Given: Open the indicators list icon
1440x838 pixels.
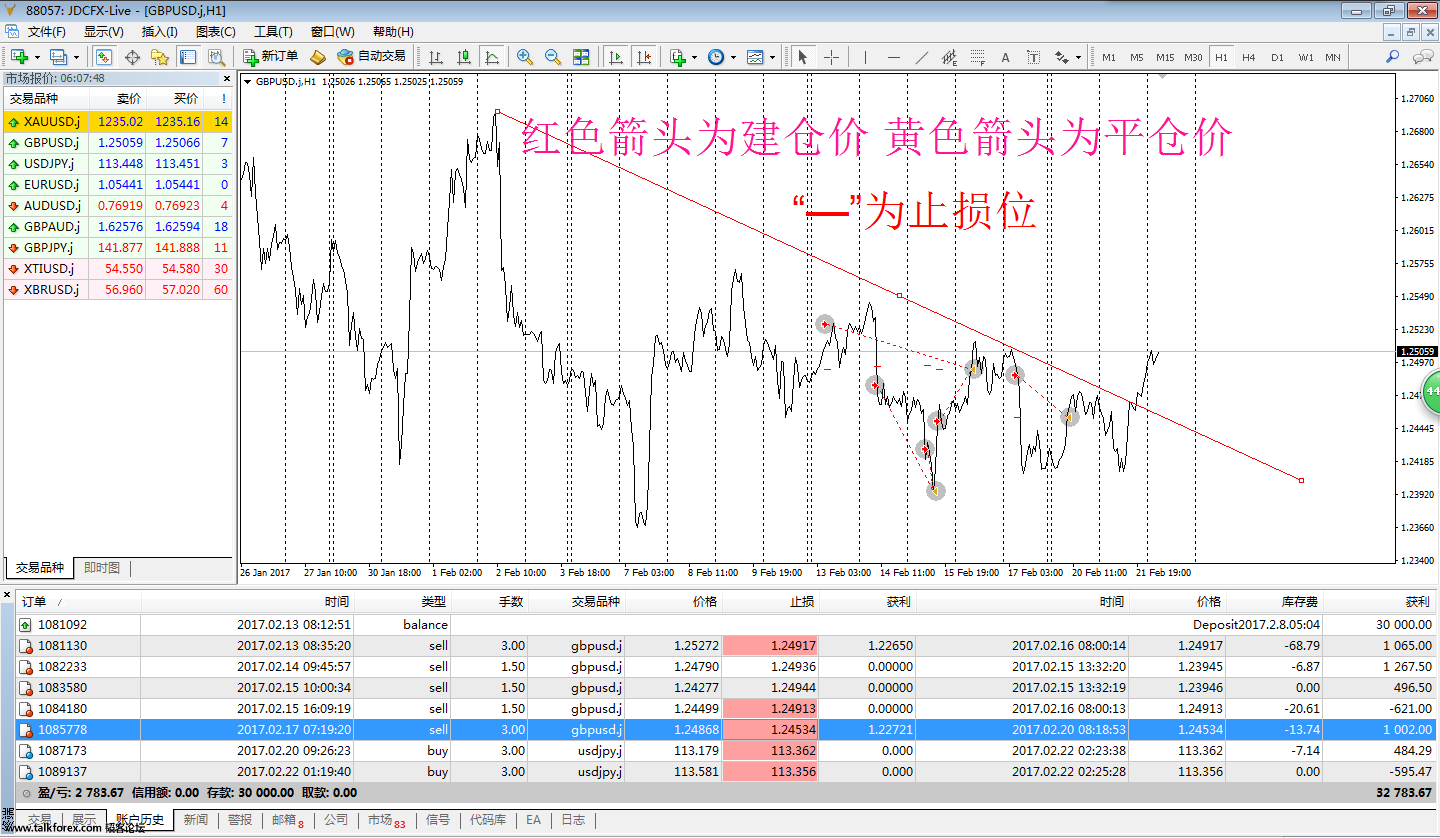Looking at the screenshot, I should pos(678,57).
